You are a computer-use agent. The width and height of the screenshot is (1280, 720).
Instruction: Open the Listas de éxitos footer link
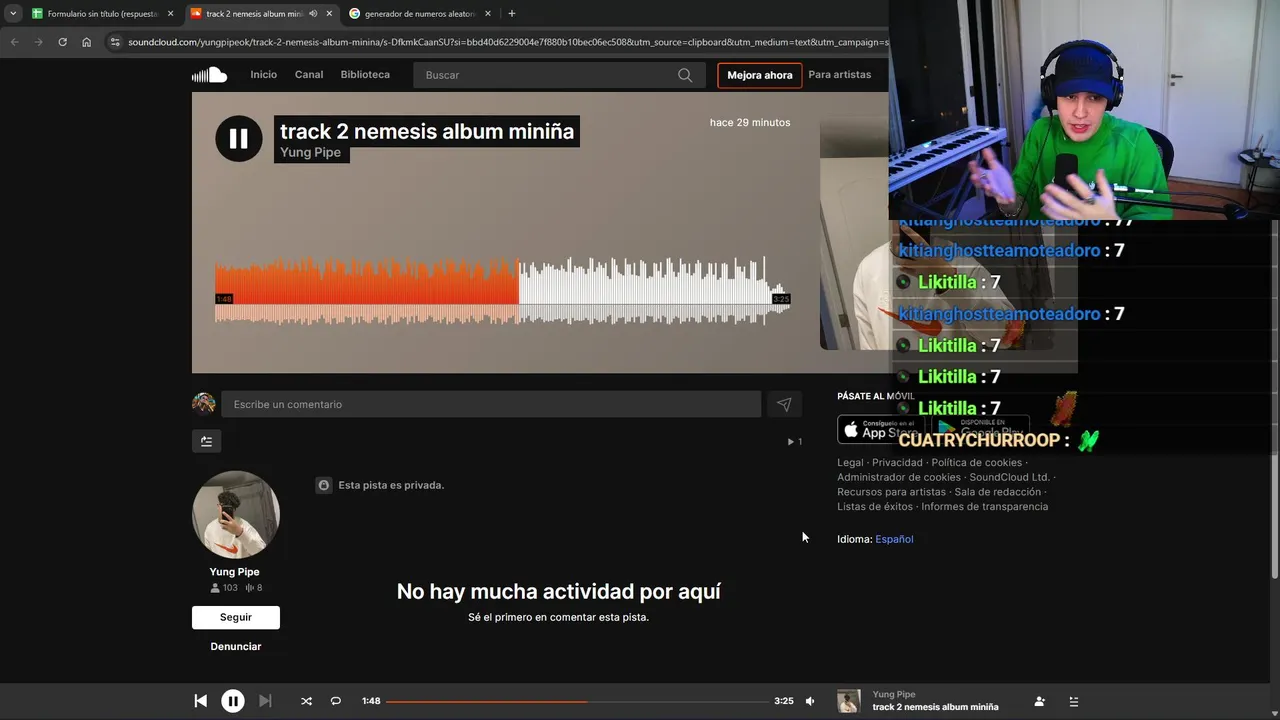[x=875, y=507]
